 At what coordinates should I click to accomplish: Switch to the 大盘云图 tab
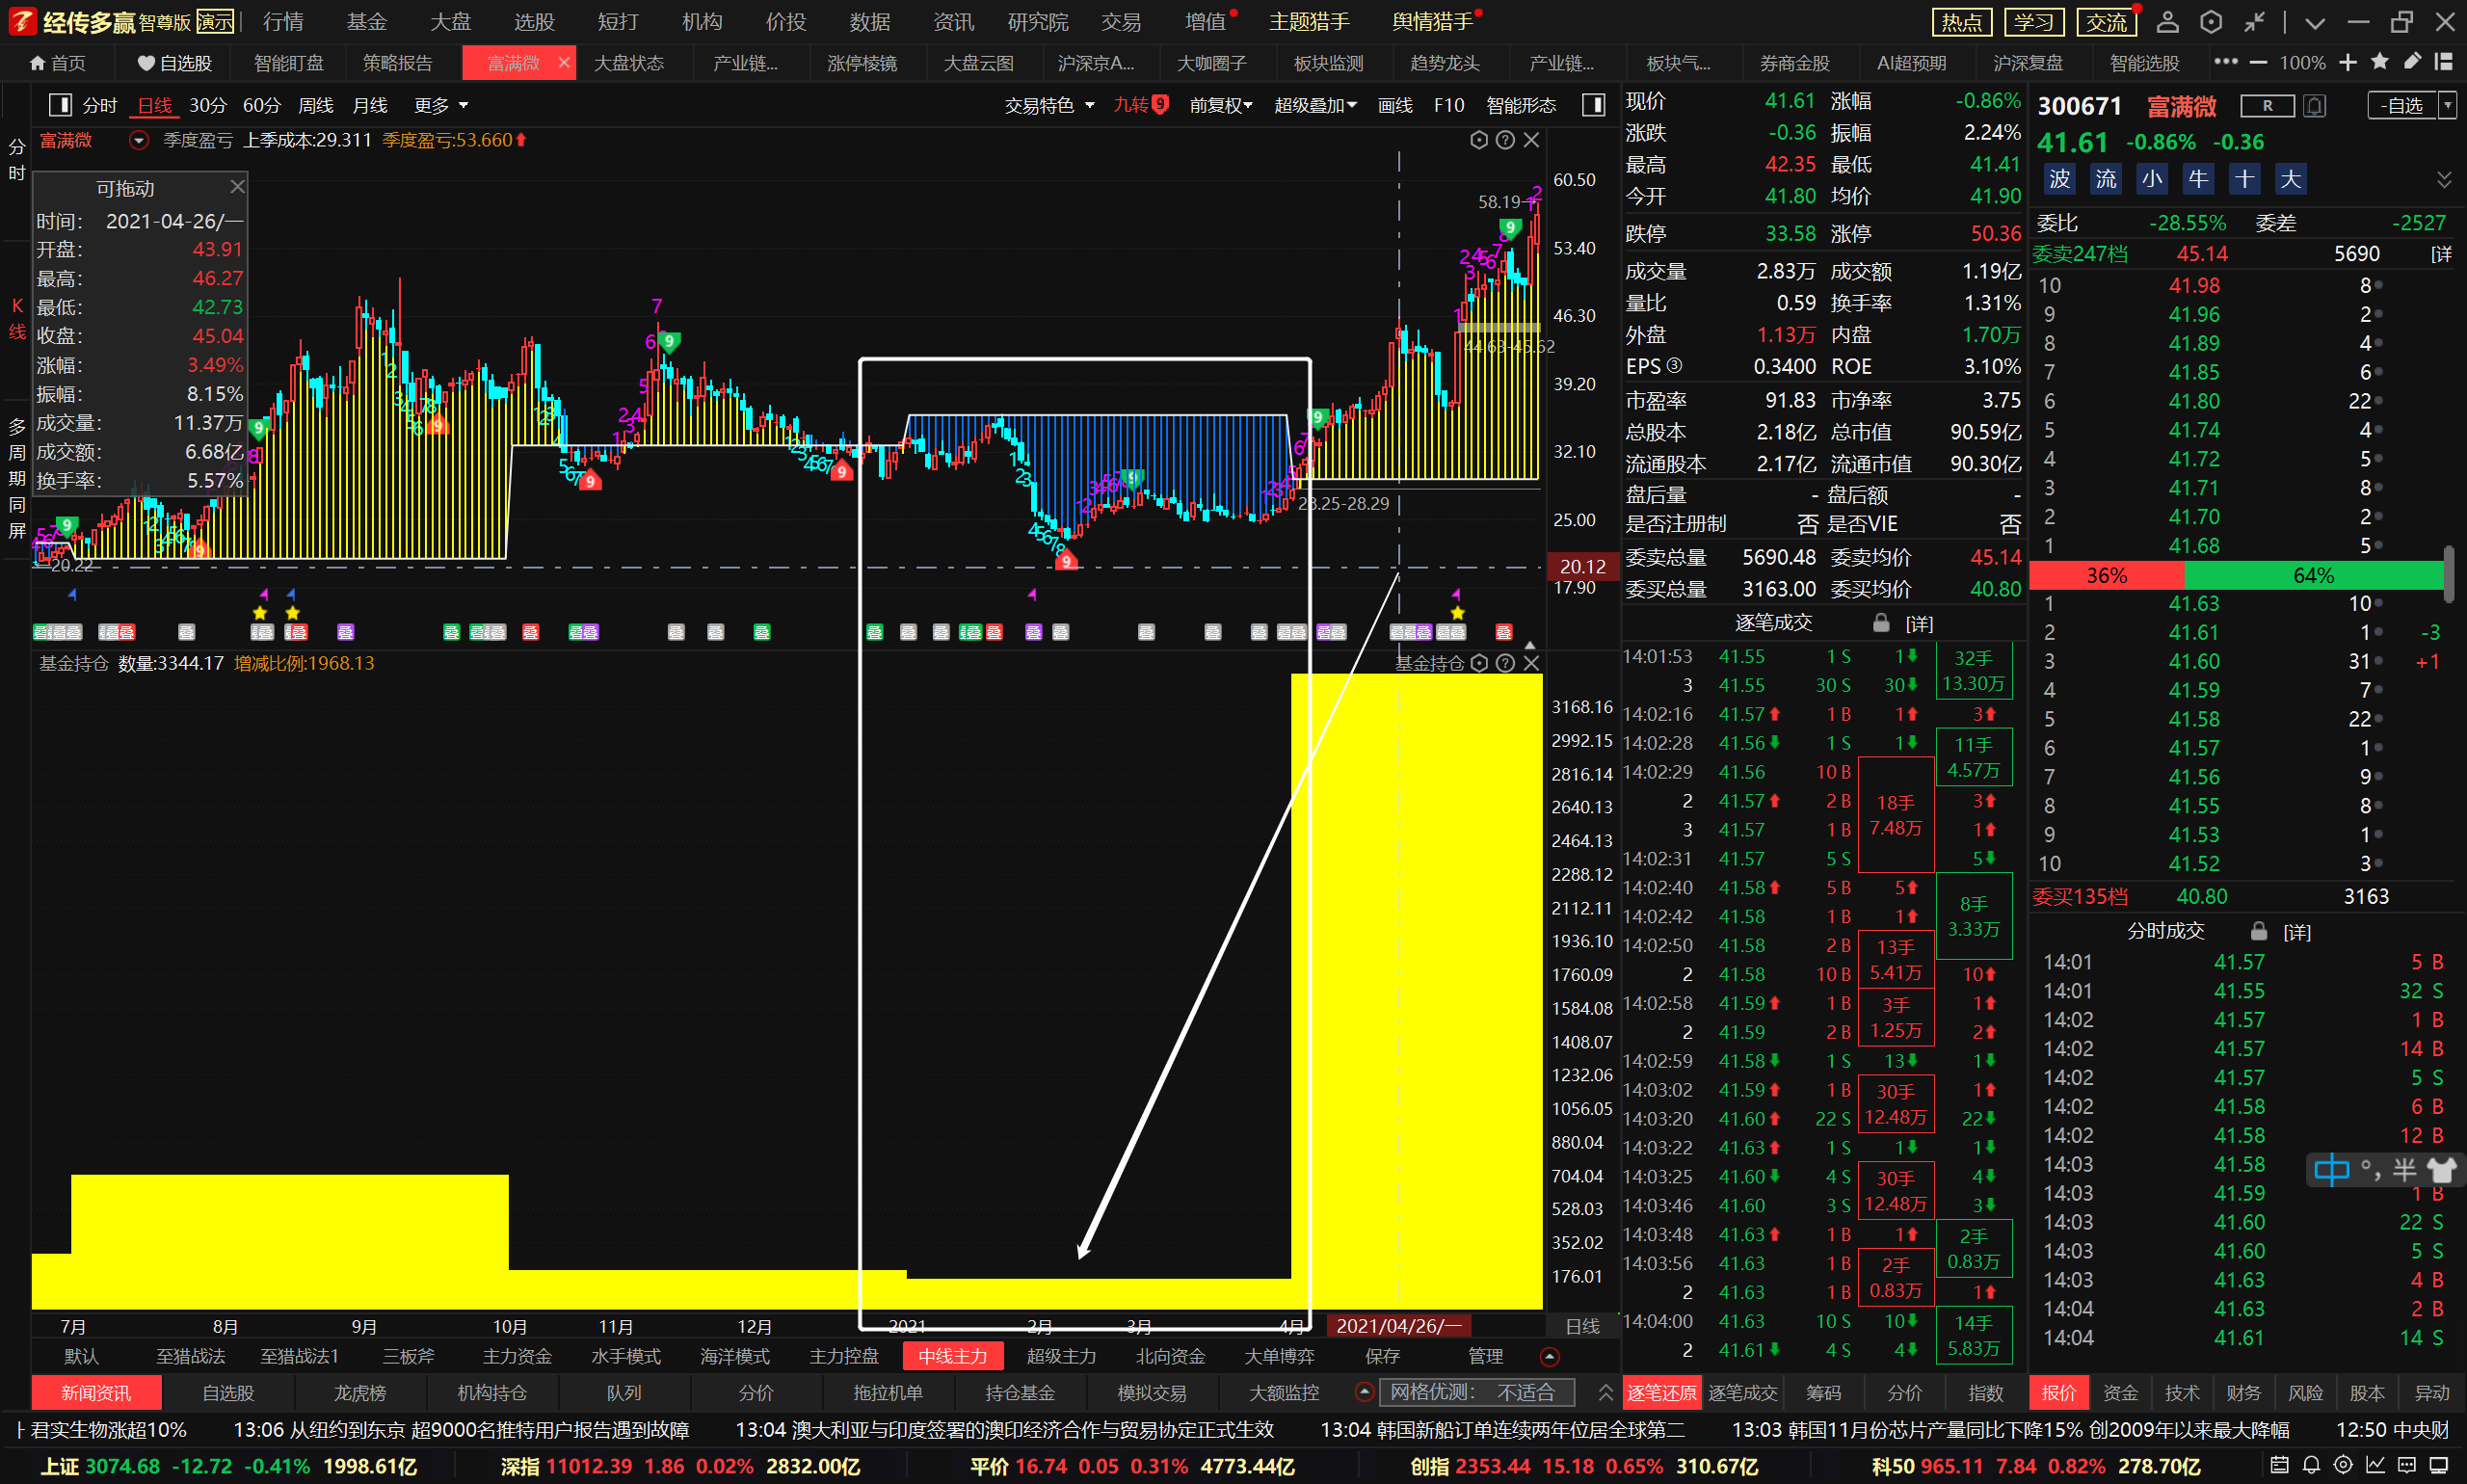[x=978, y=63]
